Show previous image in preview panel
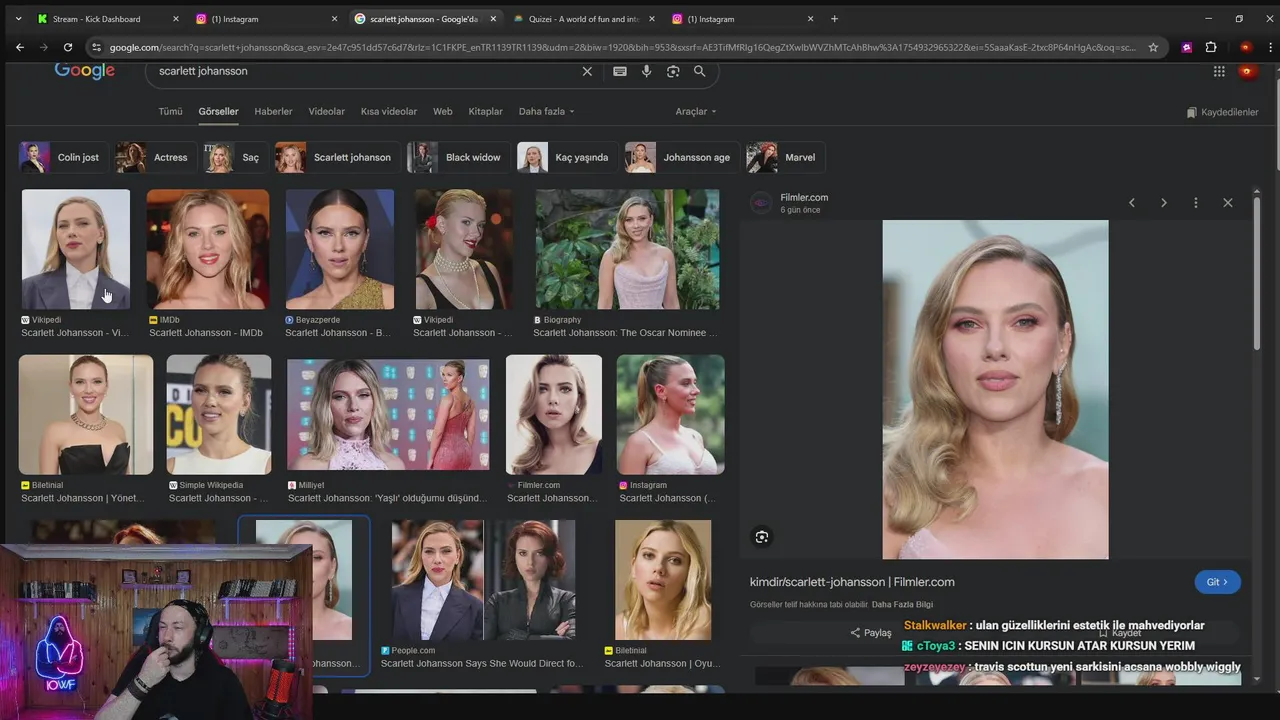 coord(1132,203)
